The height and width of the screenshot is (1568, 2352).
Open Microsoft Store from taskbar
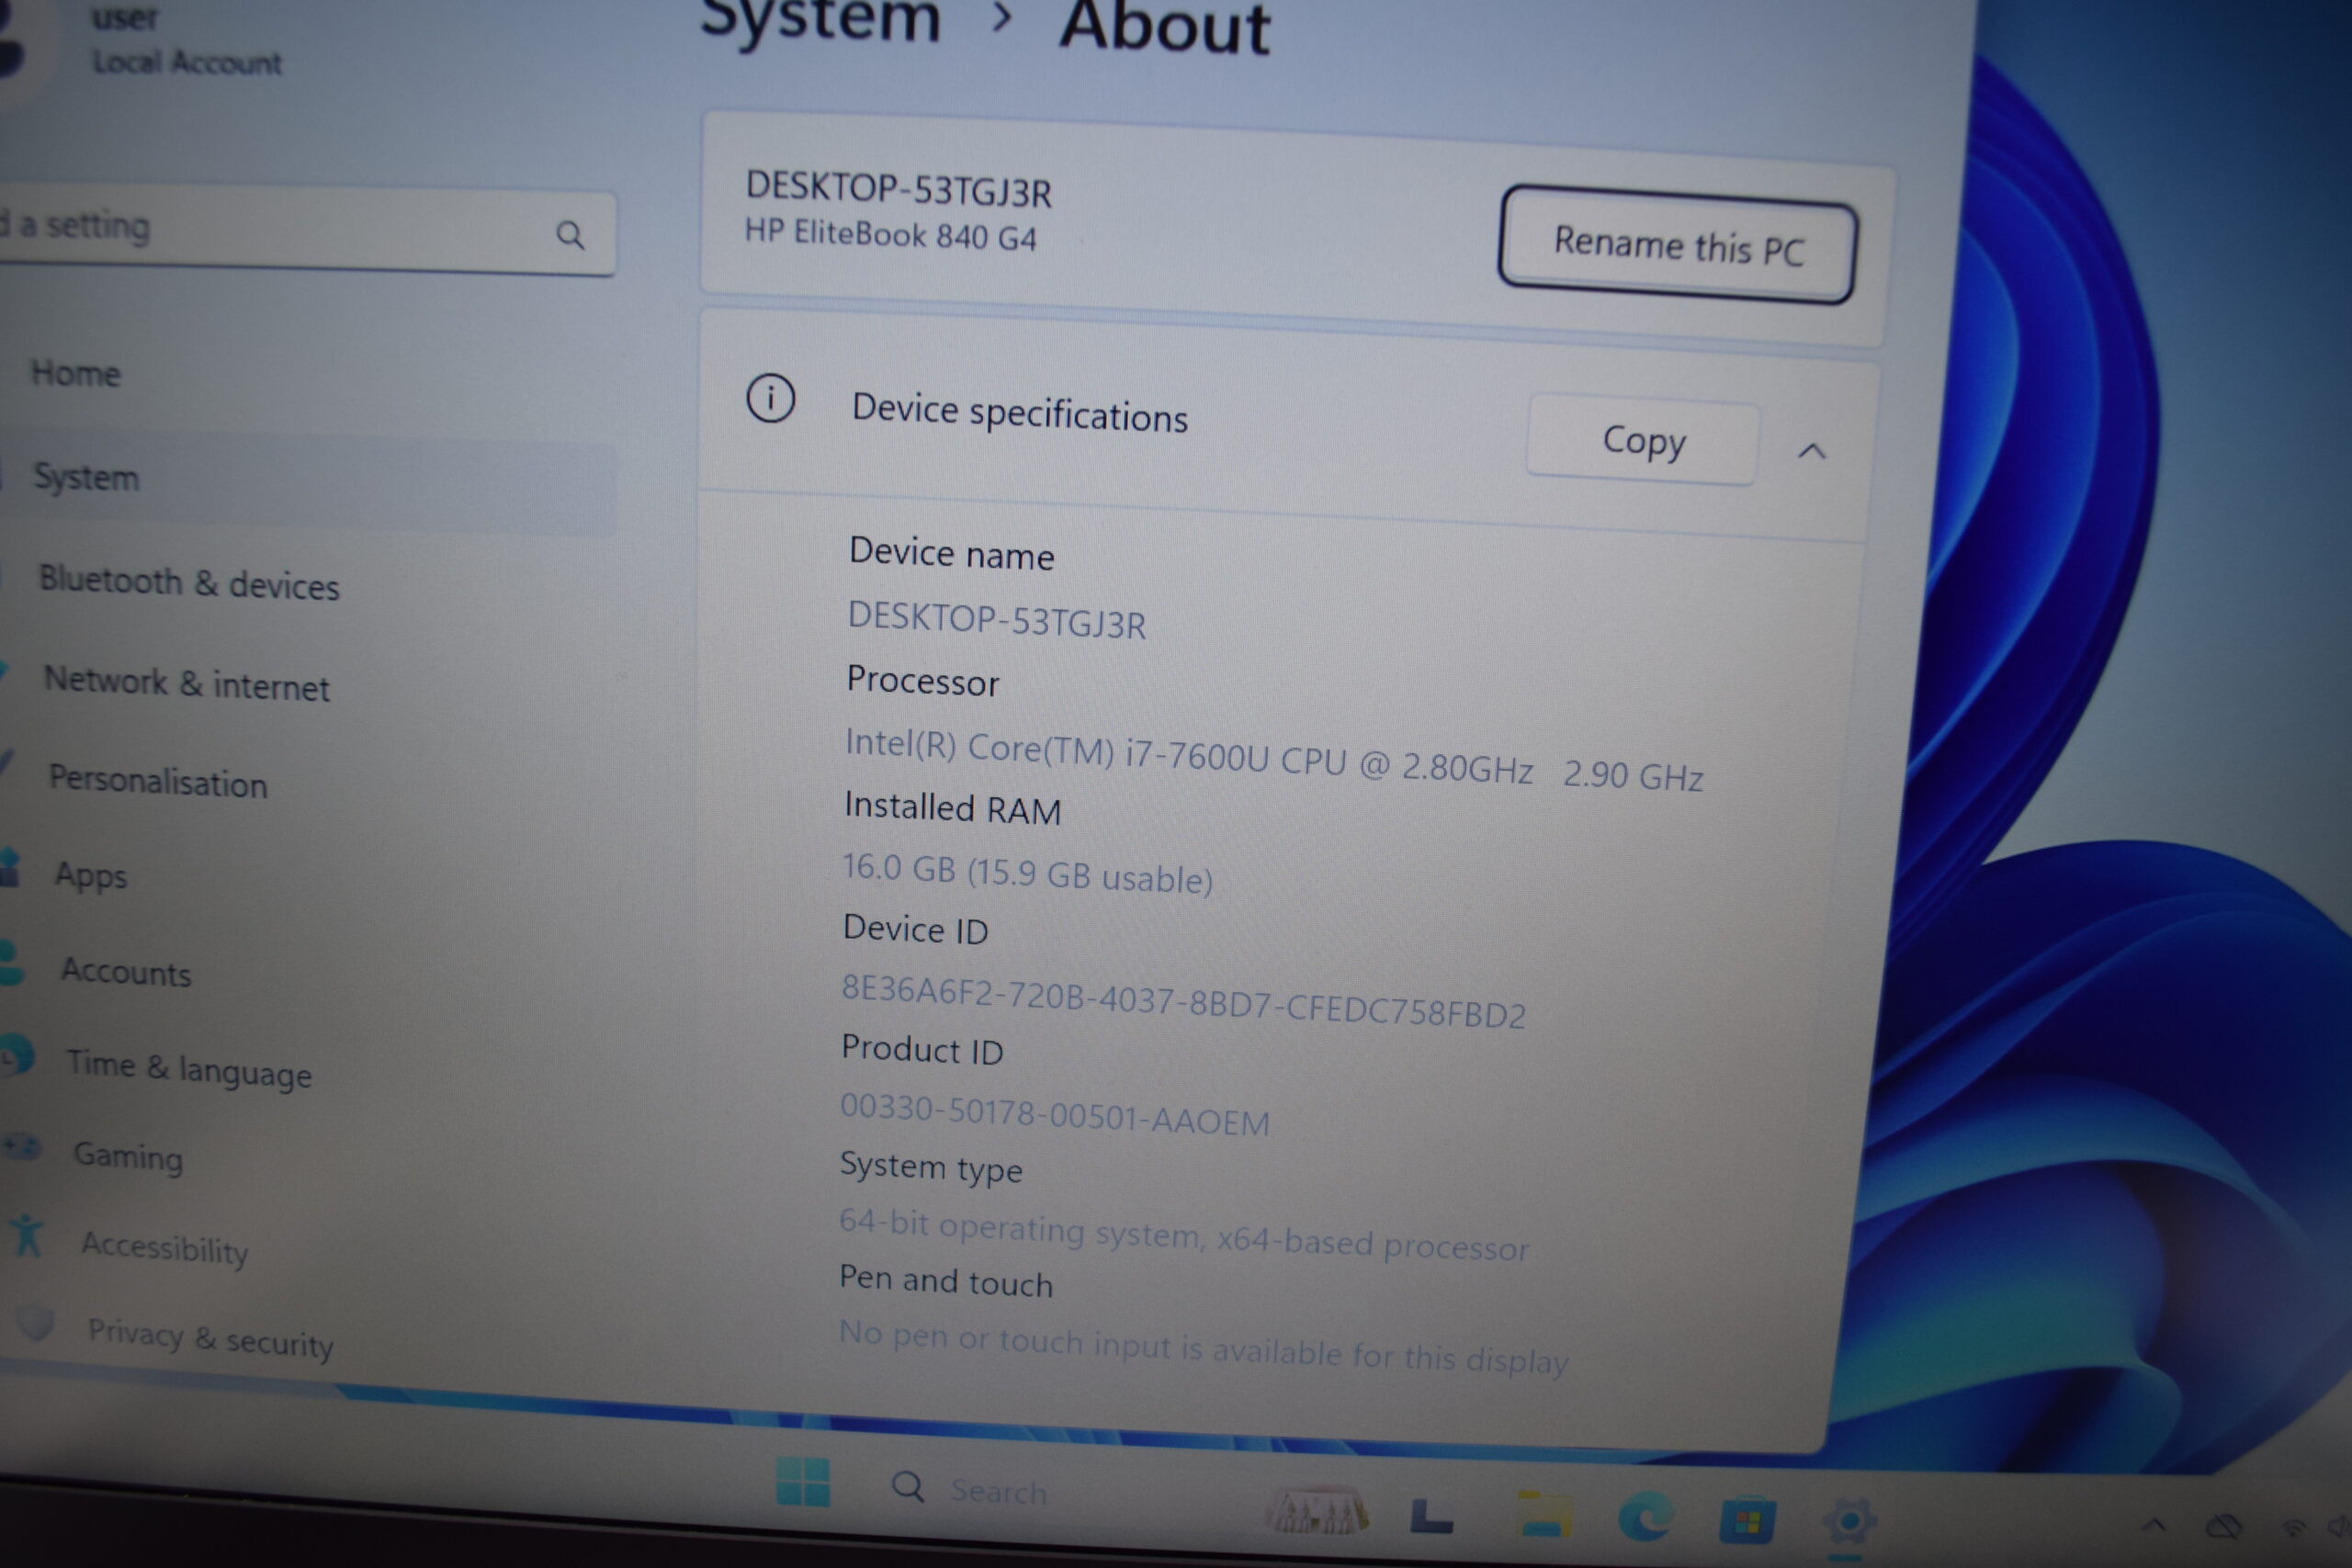[1747, 1522]
